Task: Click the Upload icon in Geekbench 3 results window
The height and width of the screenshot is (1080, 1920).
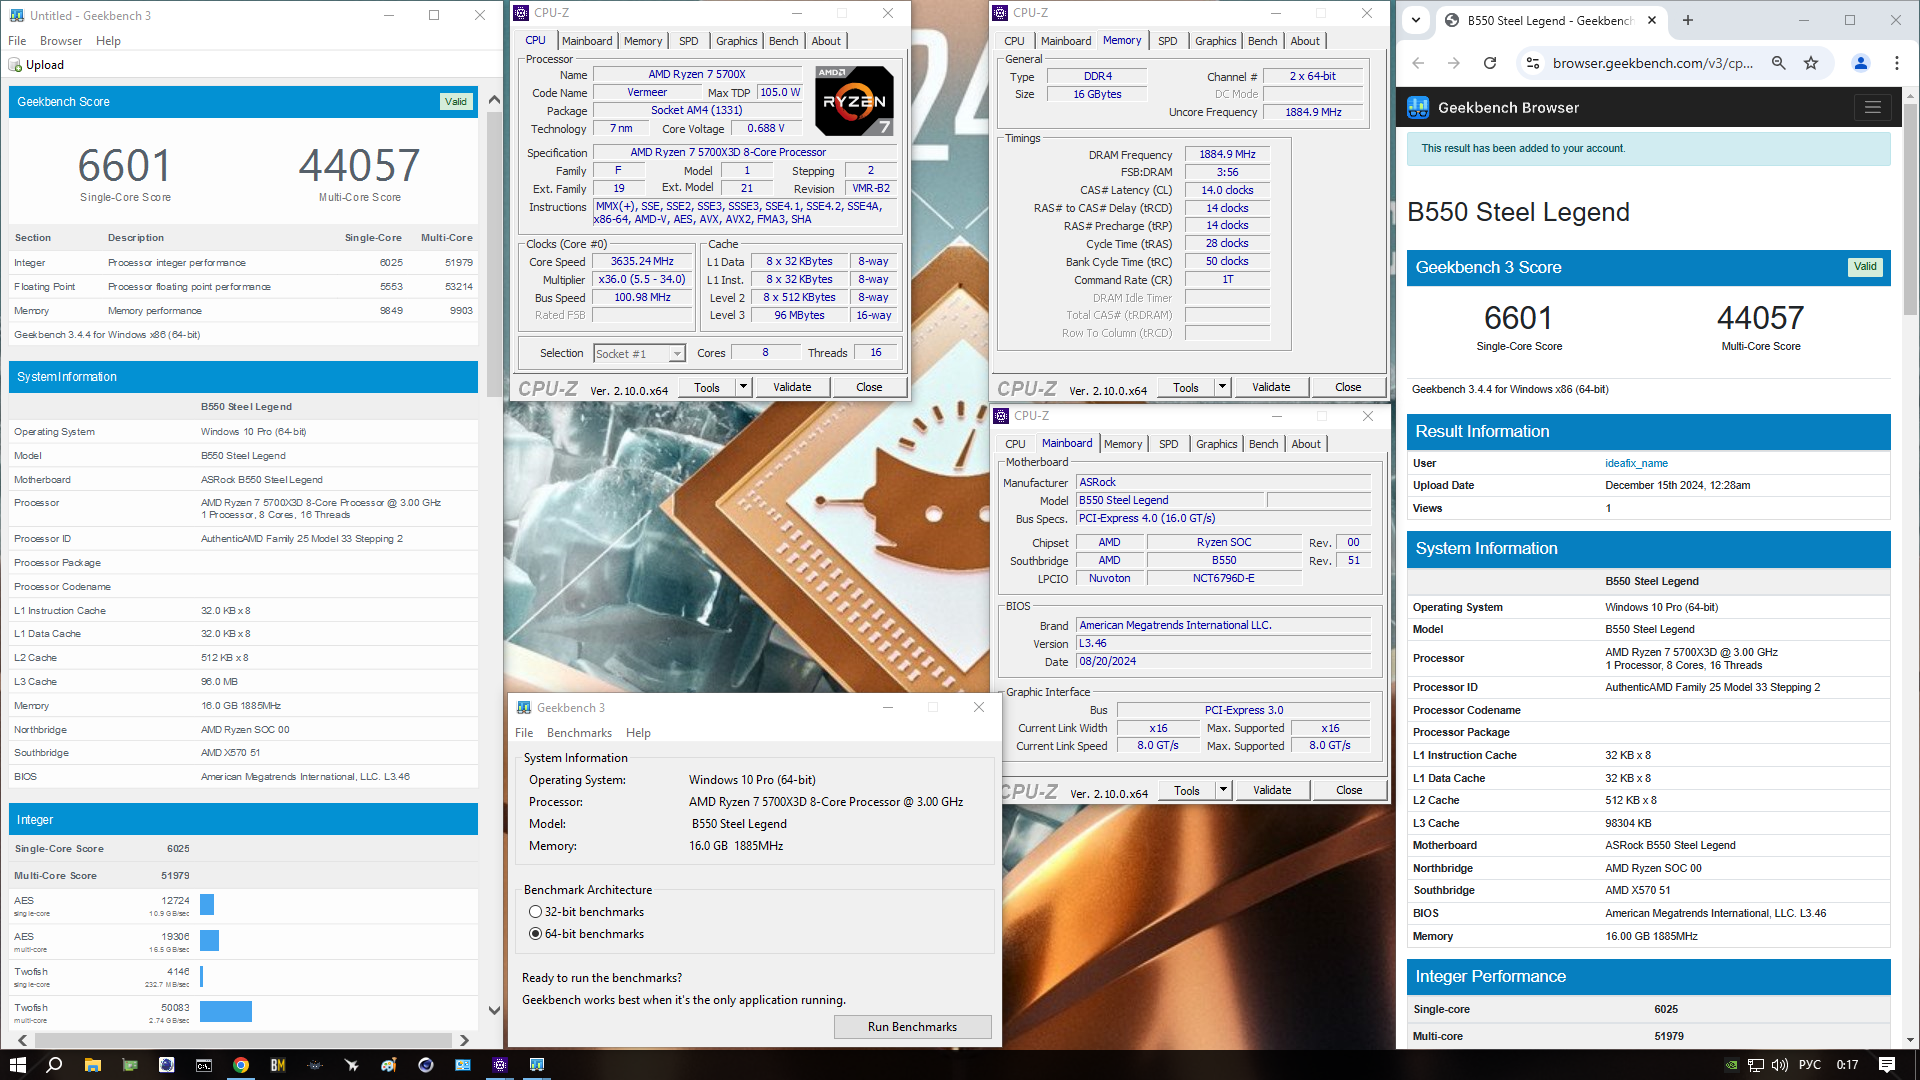Action: (x=15, y=65)
